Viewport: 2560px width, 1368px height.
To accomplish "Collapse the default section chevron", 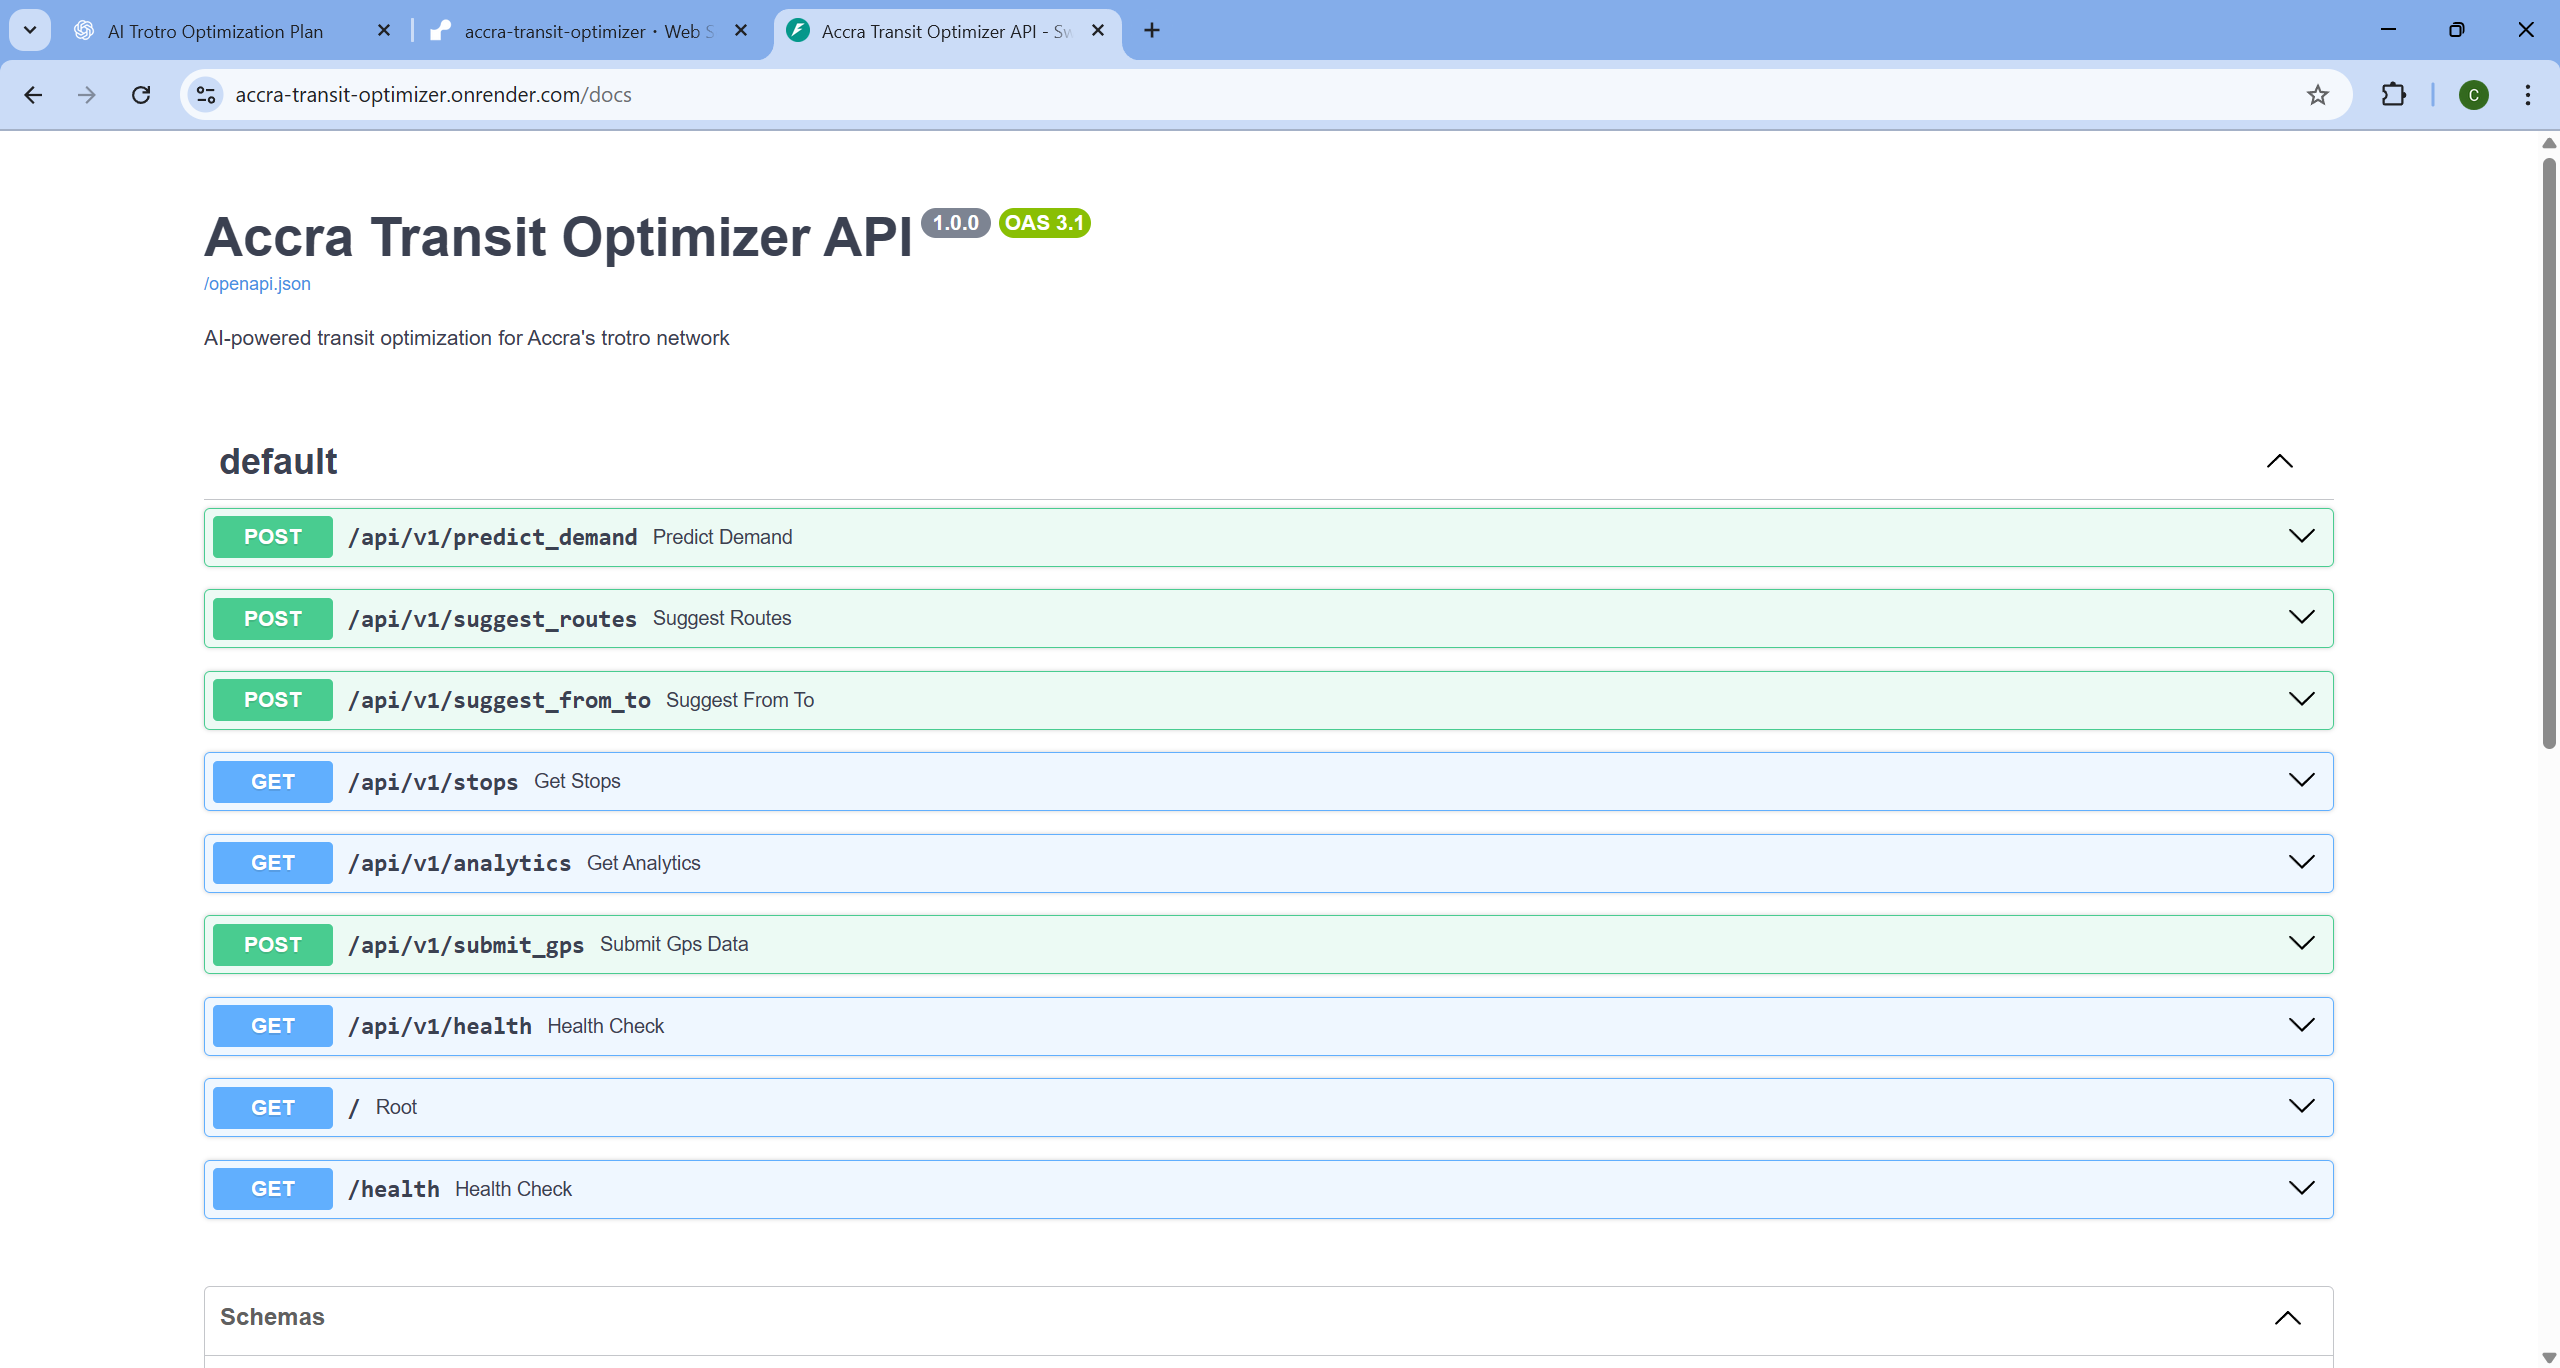I will pyautogui.click(x=2279, y=461).
